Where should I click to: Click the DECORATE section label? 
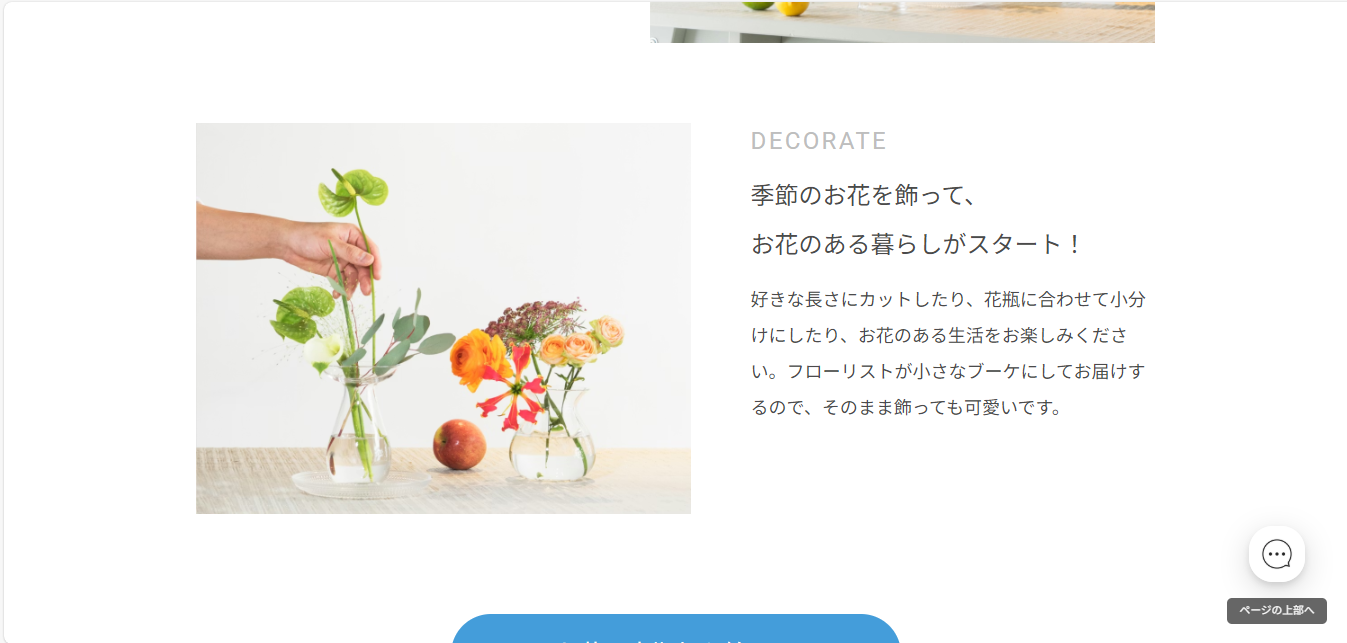pyautogui.click(x=819, y=141)
